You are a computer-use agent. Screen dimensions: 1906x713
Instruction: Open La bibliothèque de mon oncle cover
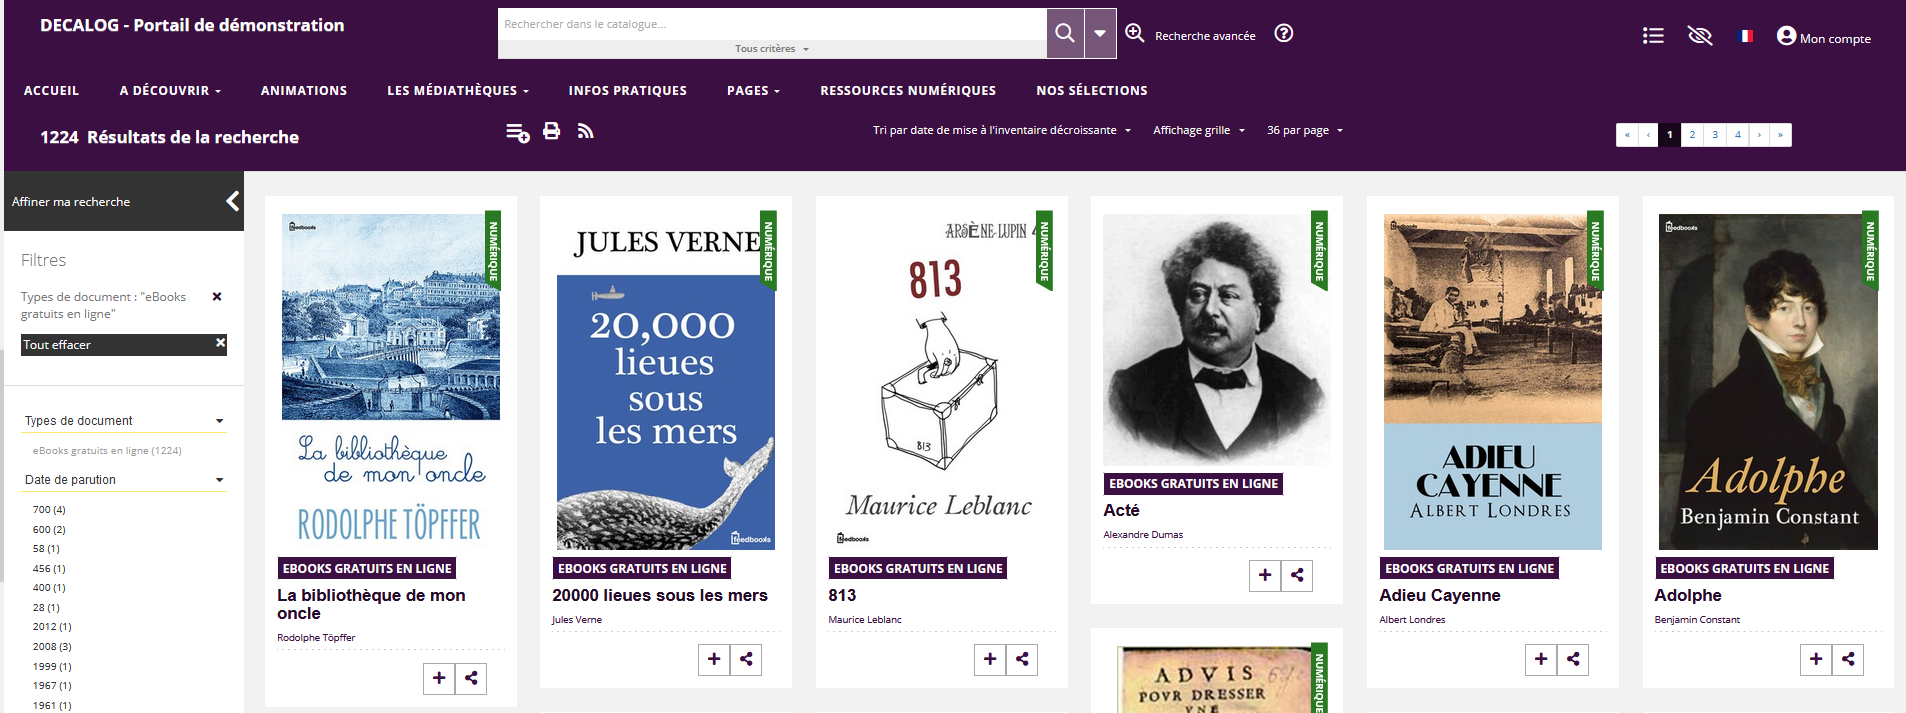[x=391, y=381]
